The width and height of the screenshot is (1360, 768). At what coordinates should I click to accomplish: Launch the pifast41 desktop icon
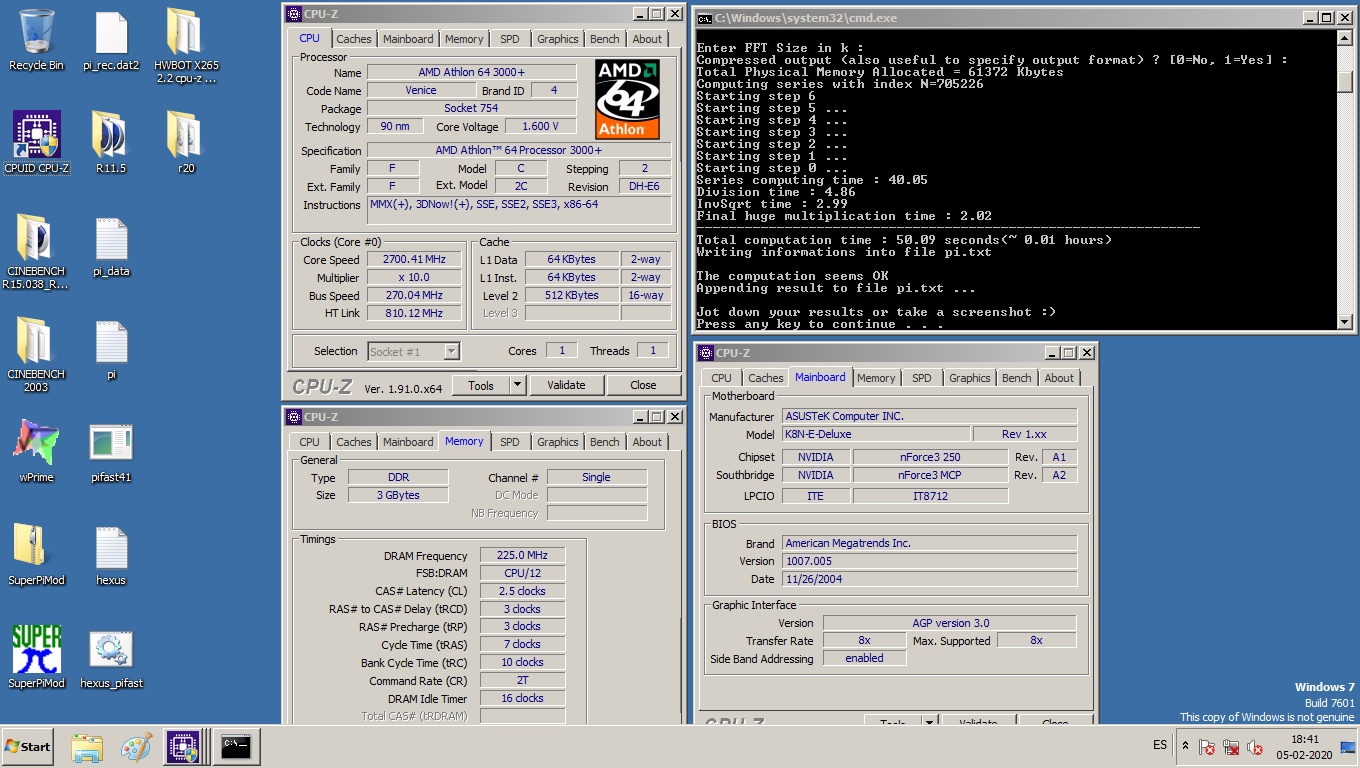coord(111,452)
